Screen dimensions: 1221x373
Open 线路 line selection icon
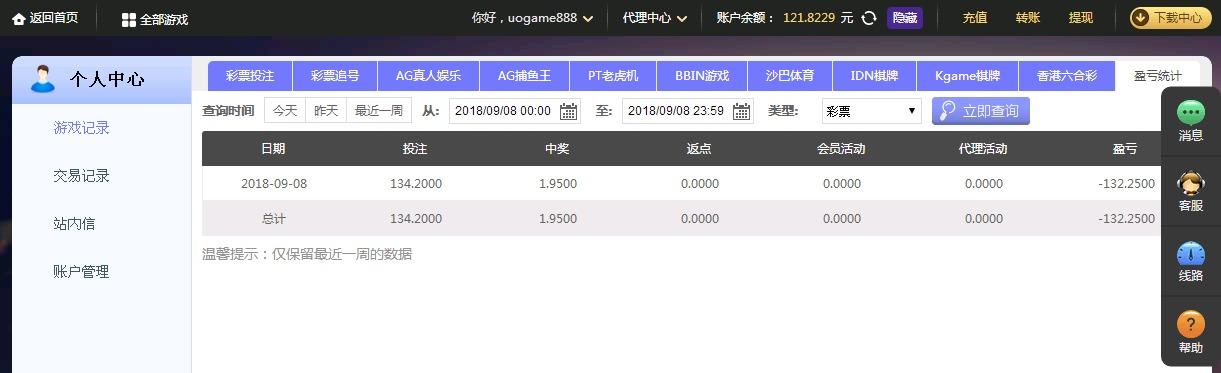(x=1191, y=254)
